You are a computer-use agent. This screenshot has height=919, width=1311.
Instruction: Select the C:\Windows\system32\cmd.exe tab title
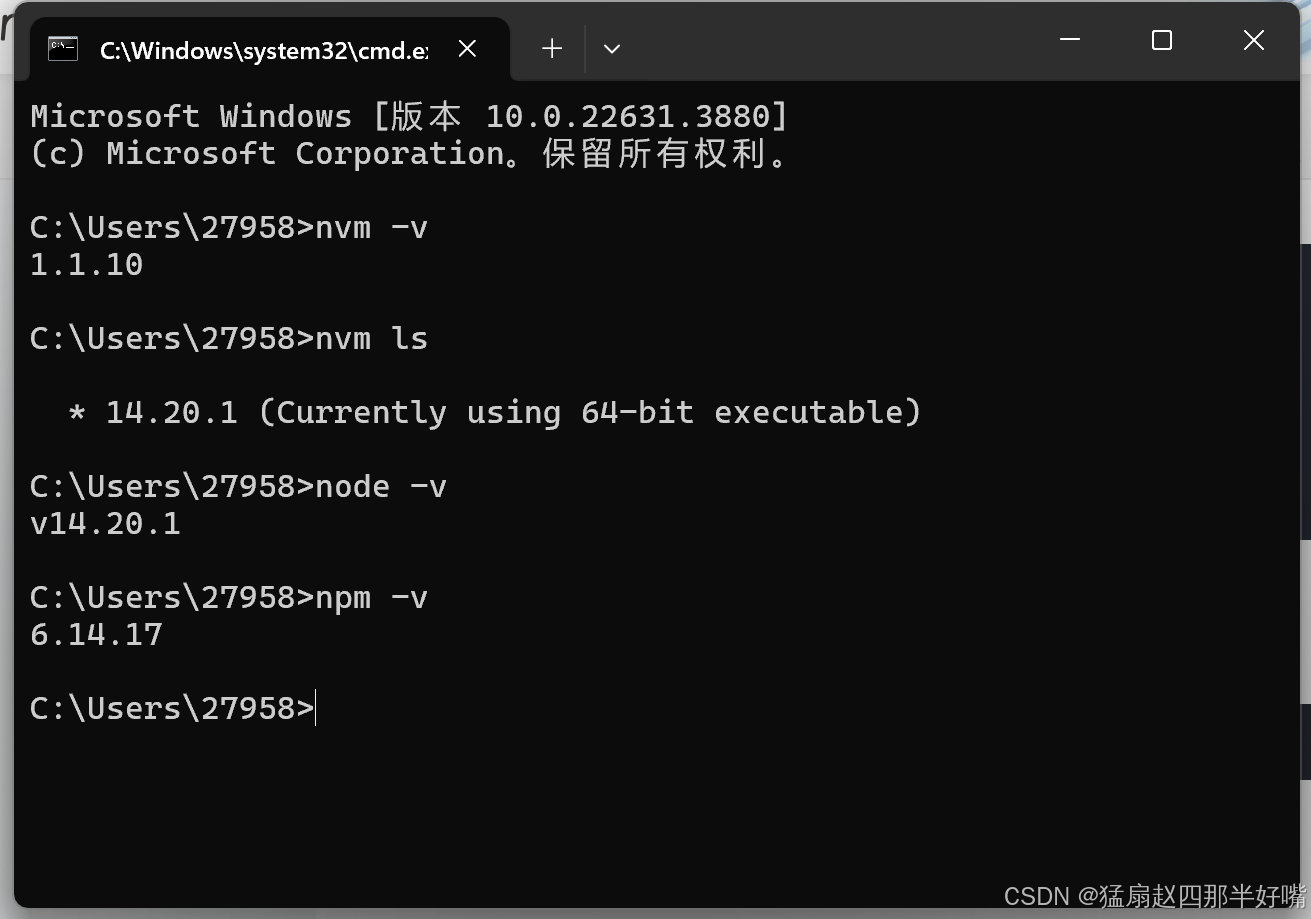tap(264, 50)
